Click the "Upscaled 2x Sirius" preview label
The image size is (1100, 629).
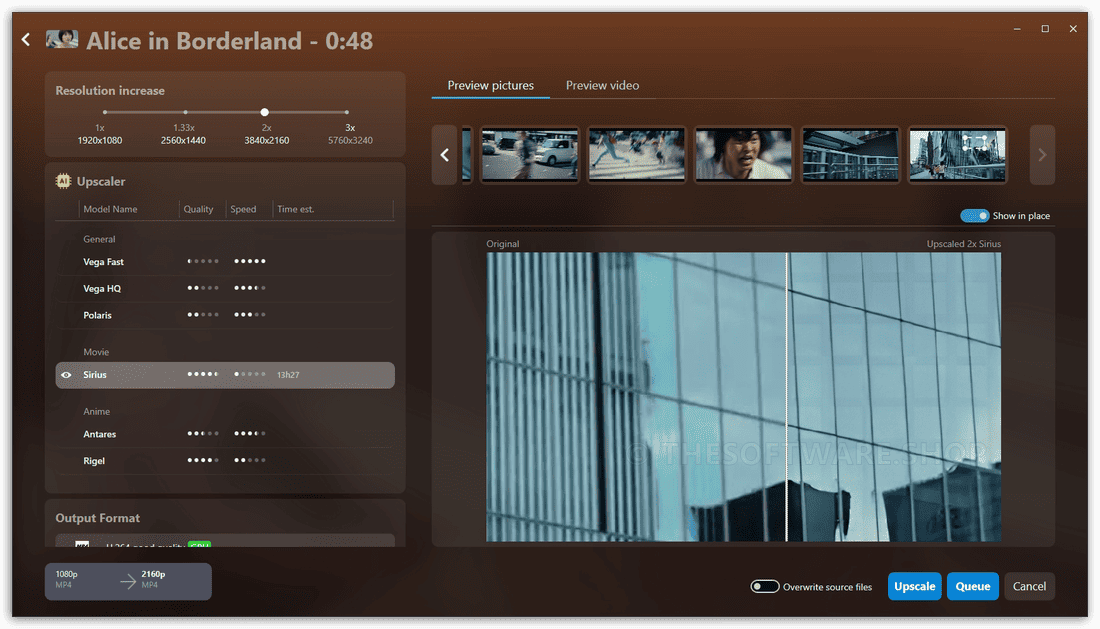point(963,244)
